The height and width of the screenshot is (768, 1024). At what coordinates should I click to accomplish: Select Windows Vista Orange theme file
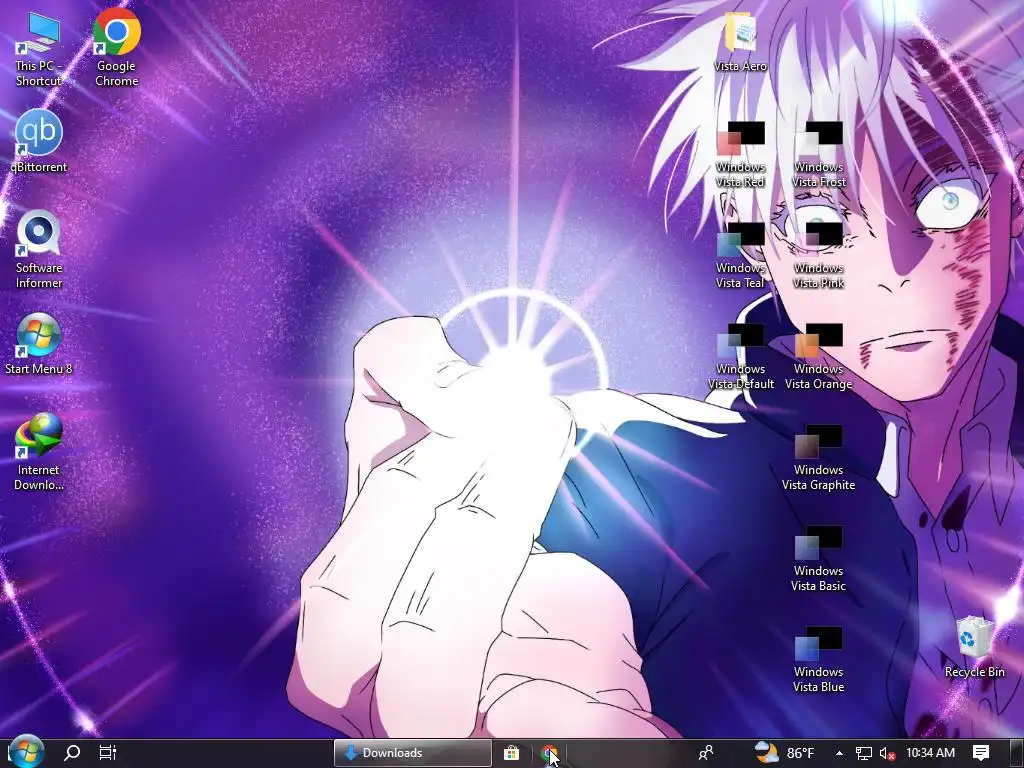(818, 357)
